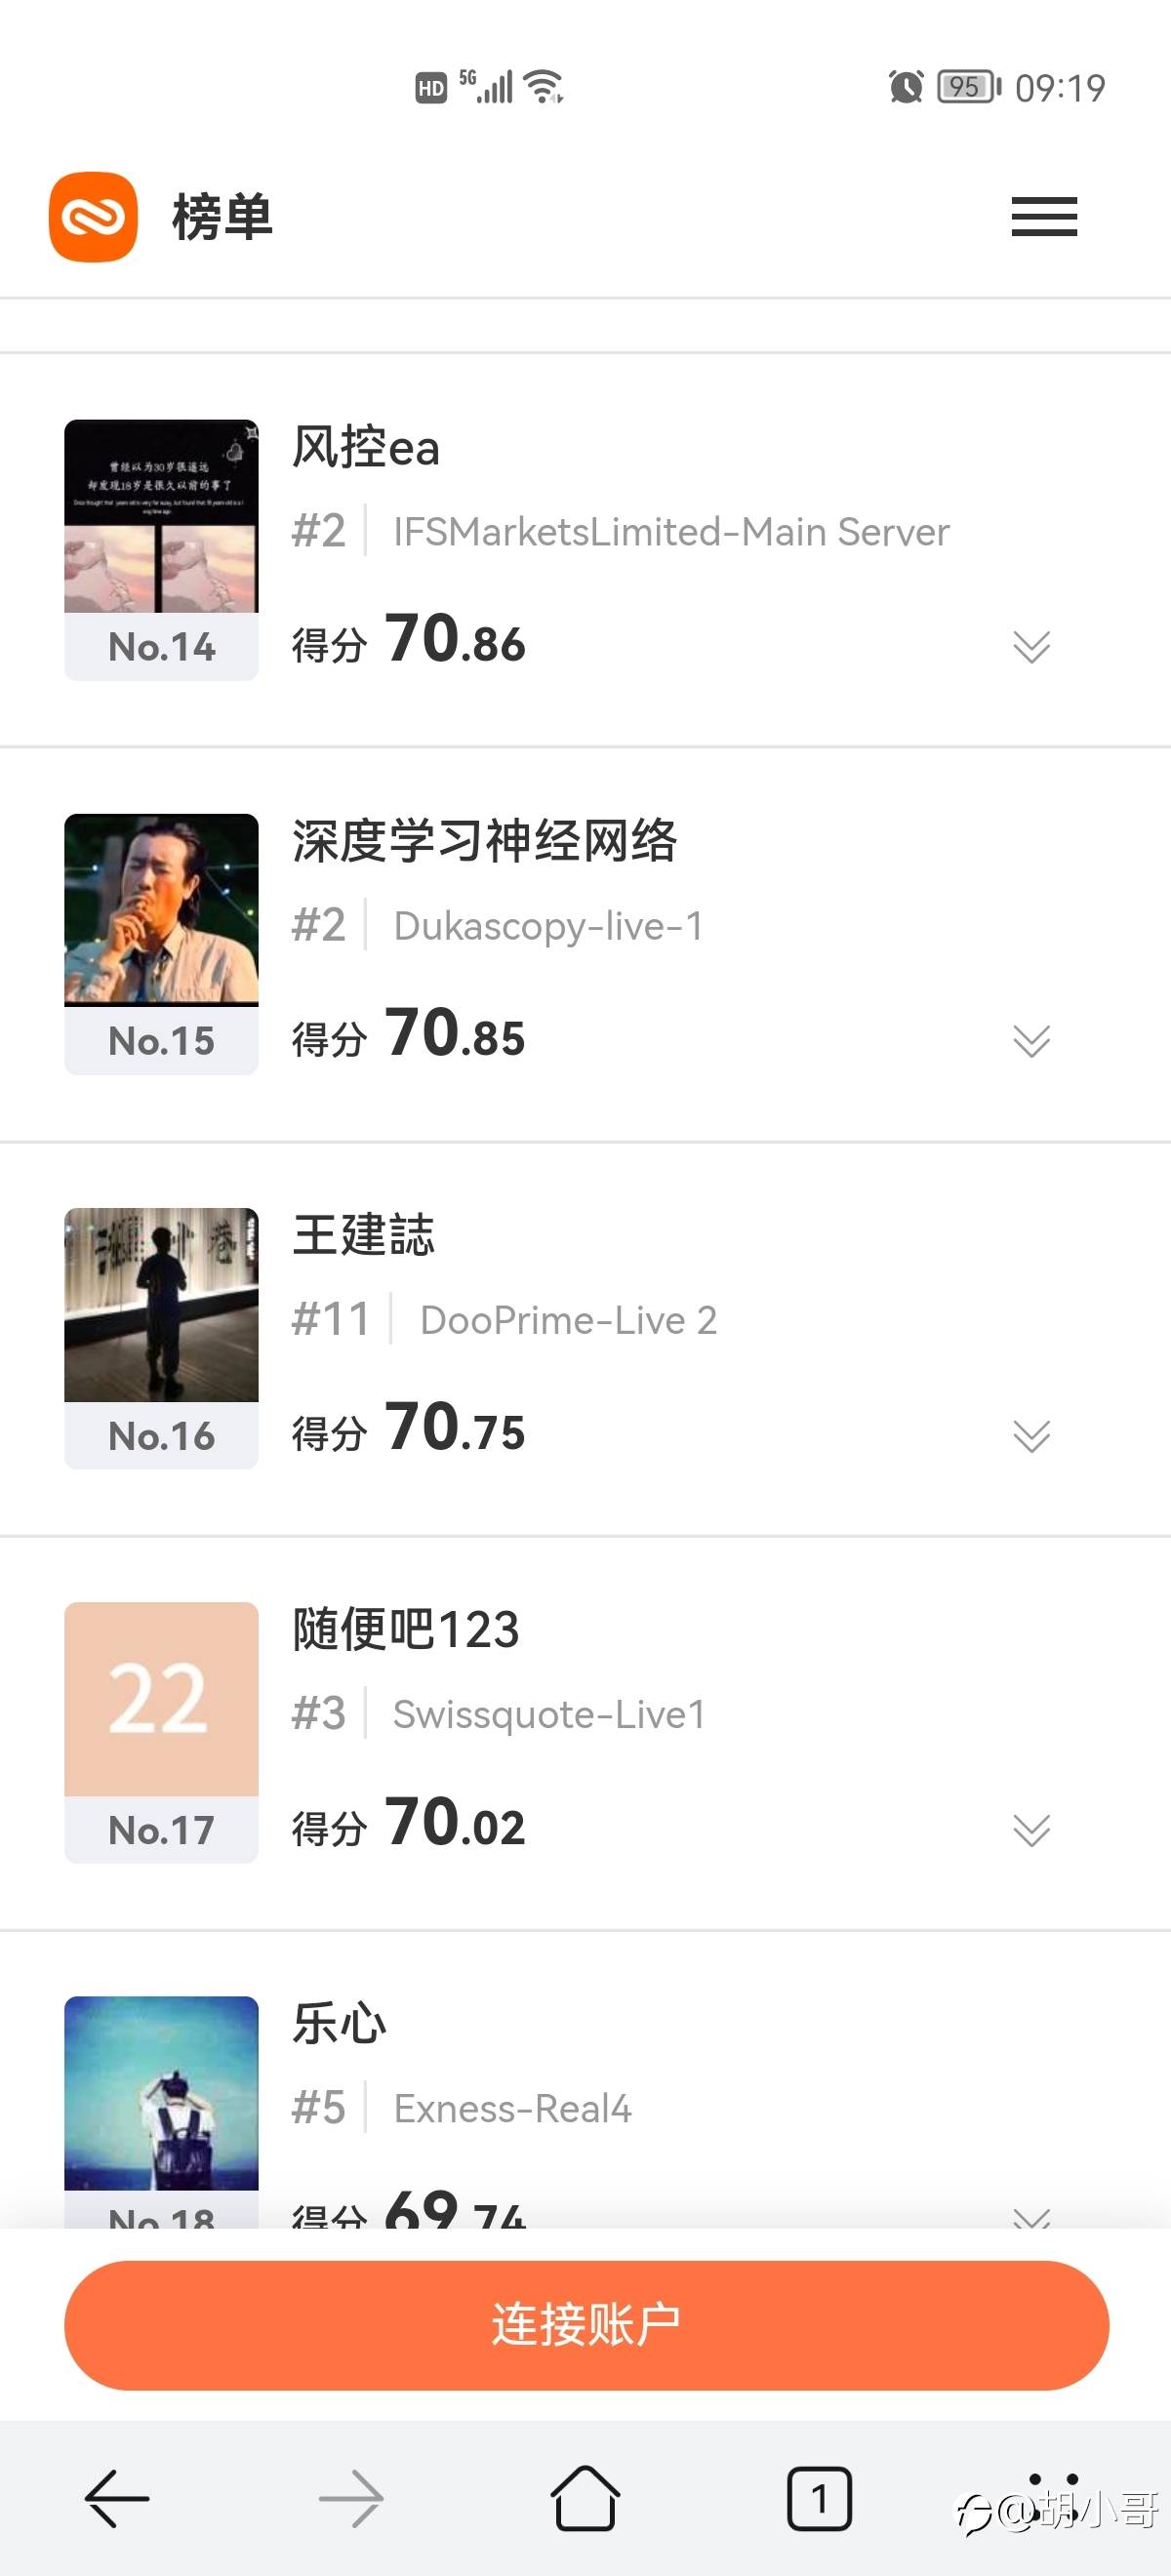1171x2576 pixels.
Task: Open the smoking man avatar of No.15
Action: [x=161, y=910]
